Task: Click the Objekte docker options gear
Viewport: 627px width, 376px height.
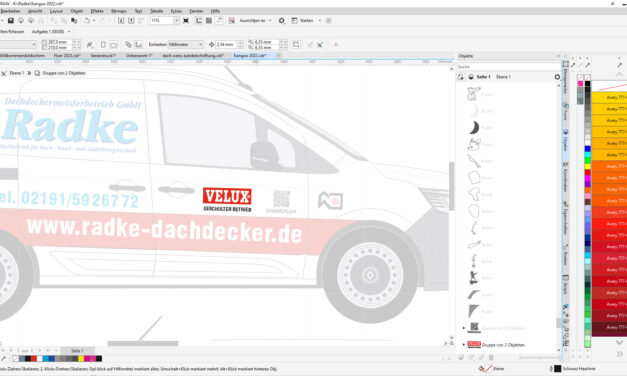Action: pos(557,77)
